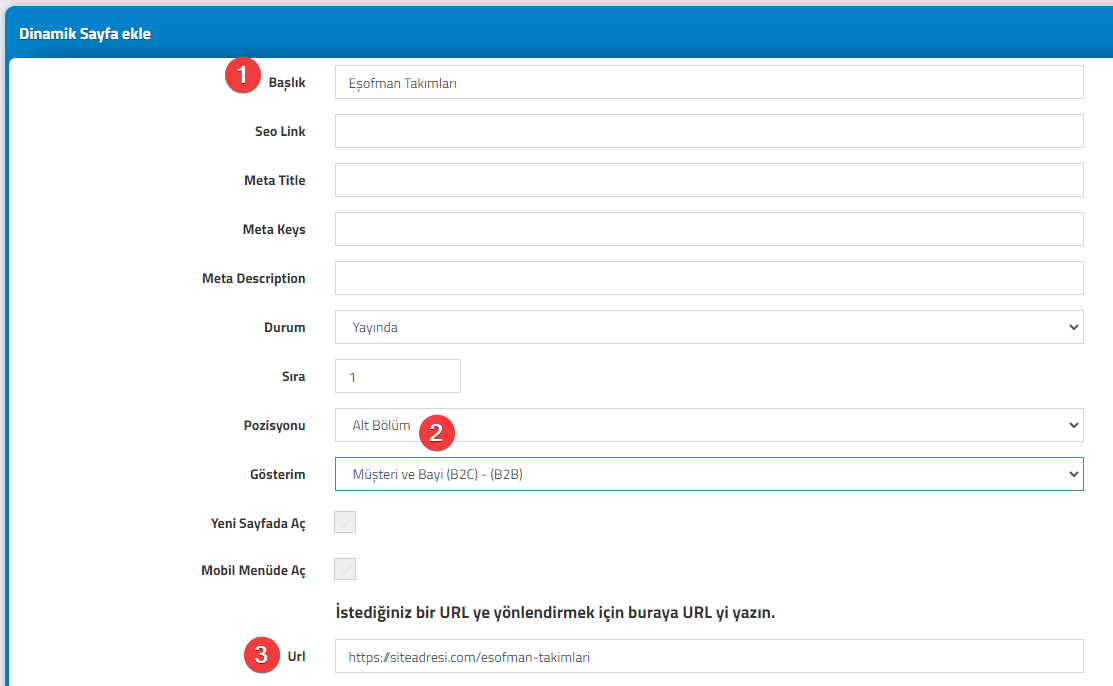Click the Sıra label

point(294,376)
